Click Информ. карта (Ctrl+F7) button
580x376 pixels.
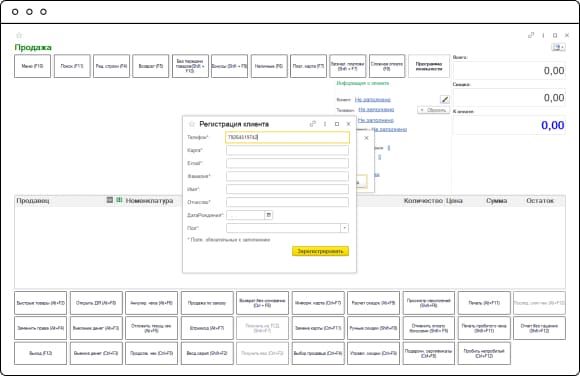(x=318, y=303)
